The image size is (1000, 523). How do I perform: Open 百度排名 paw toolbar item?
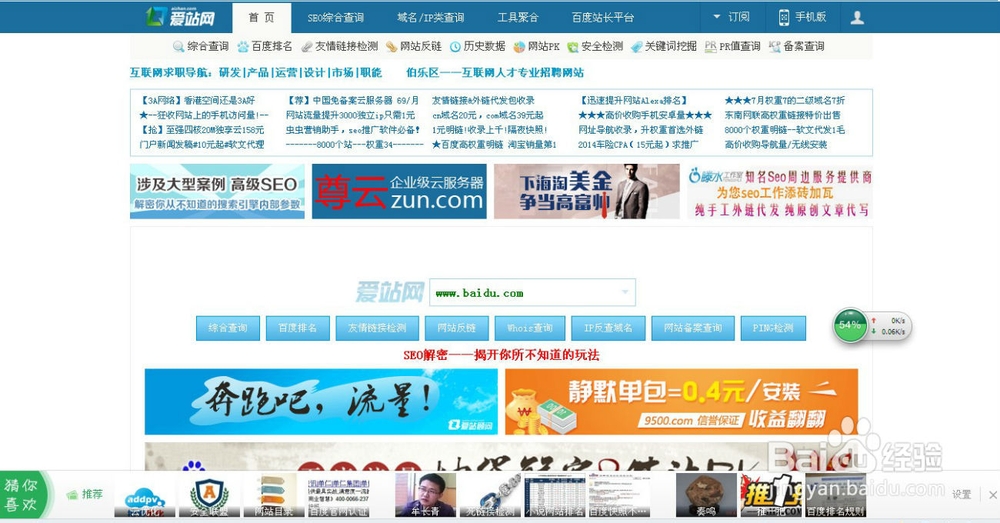coord(265,47)
